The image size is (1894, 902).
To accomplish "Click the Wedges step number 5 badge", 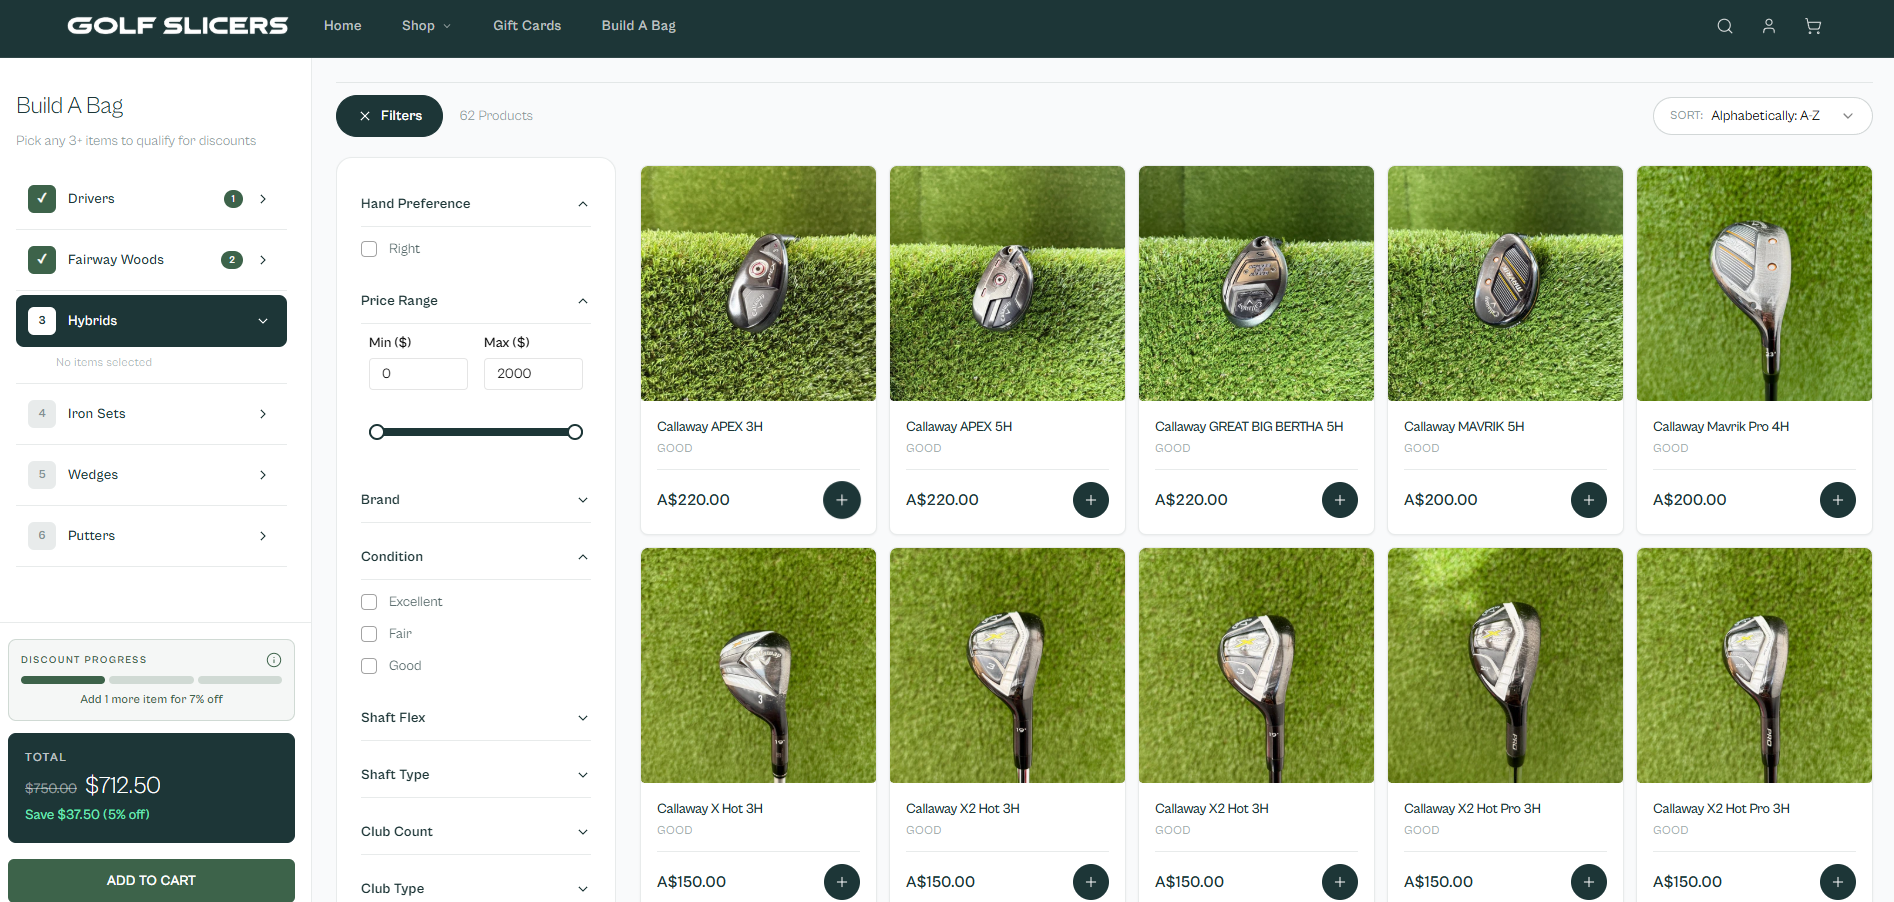I will click(x=42, y=475).
